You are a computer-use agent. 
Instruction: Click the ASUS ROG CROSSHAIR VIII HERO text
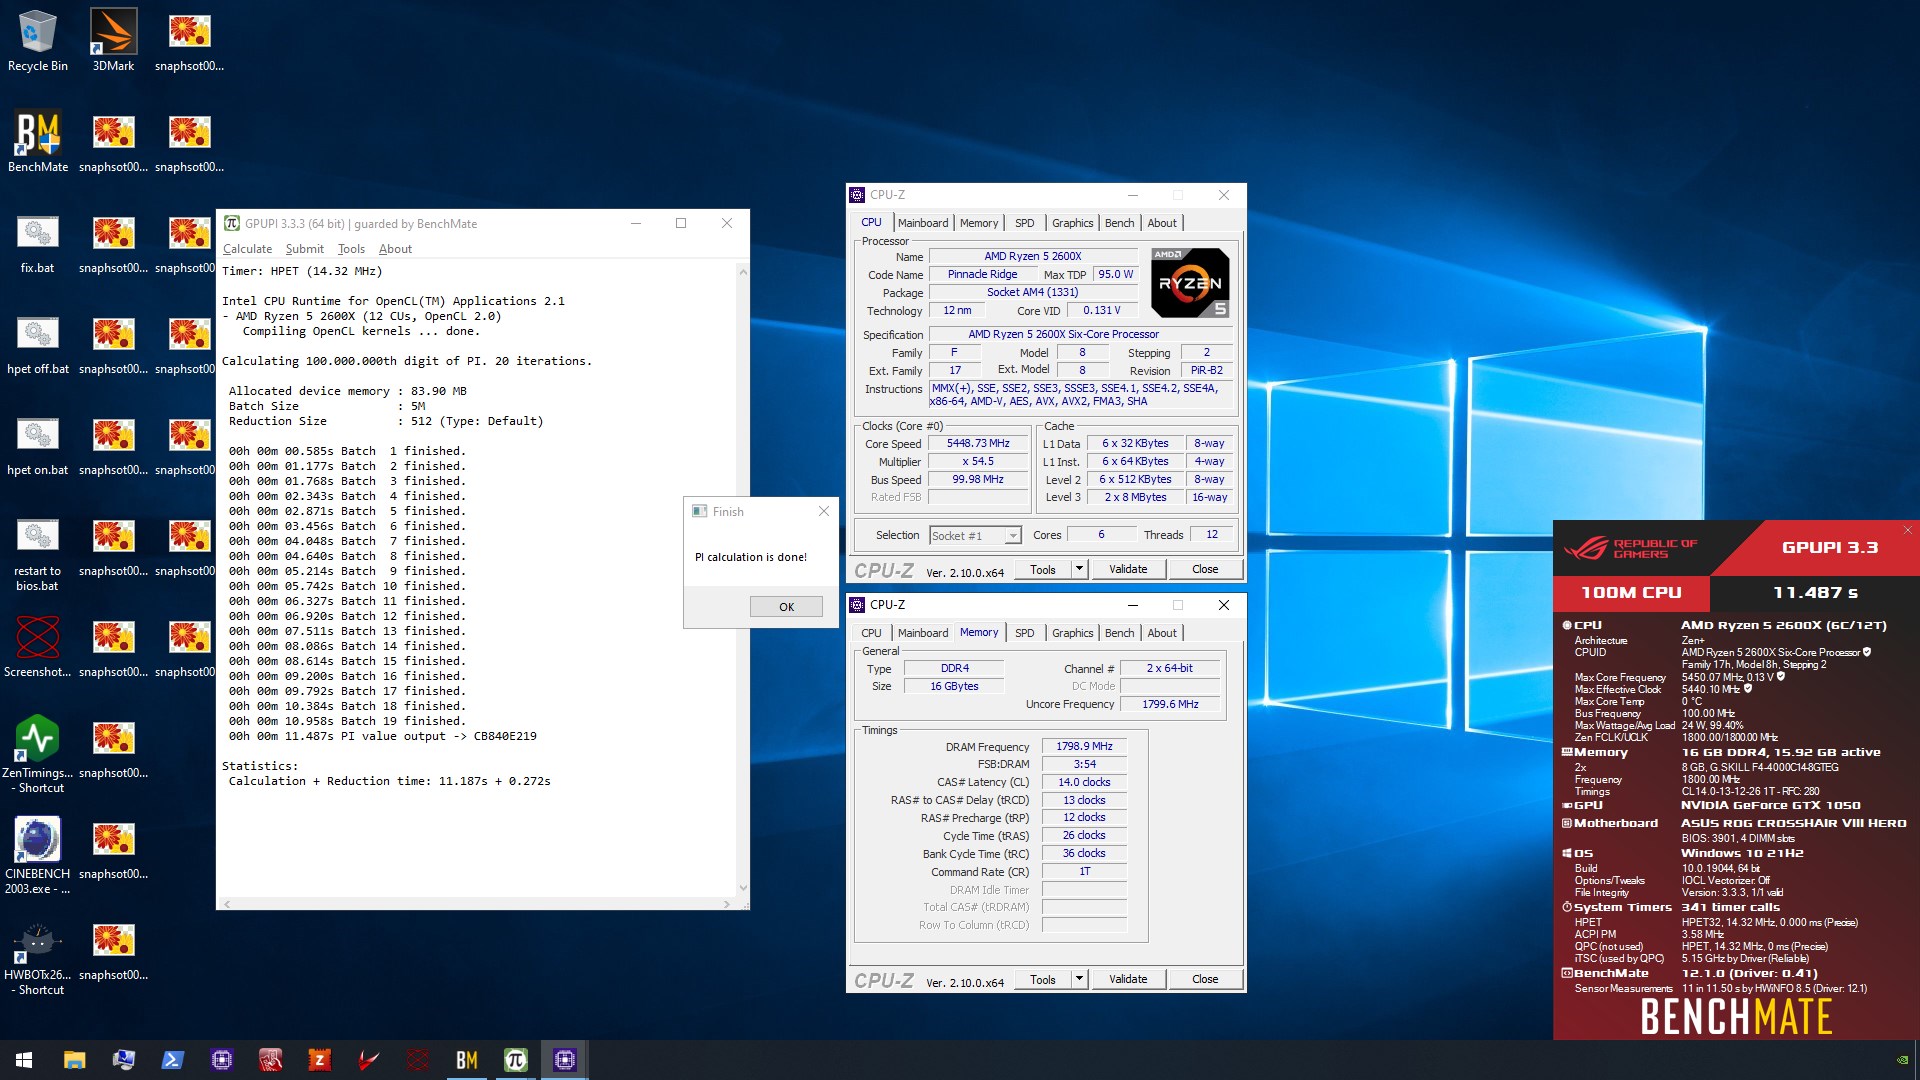pos(1793,823)
